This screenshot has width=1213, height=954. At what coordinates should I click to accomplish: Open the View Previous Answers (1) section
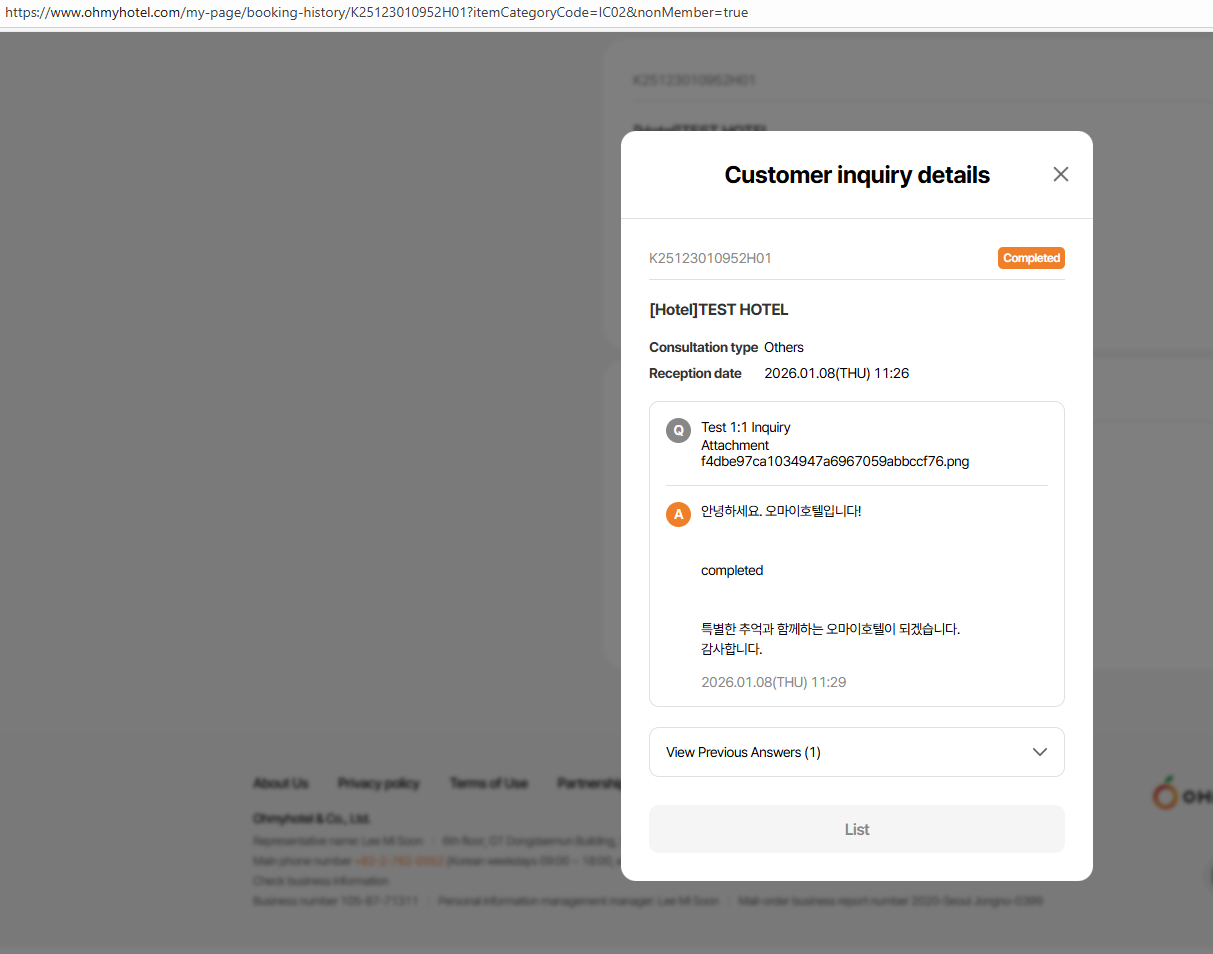[x=743, y=752]
